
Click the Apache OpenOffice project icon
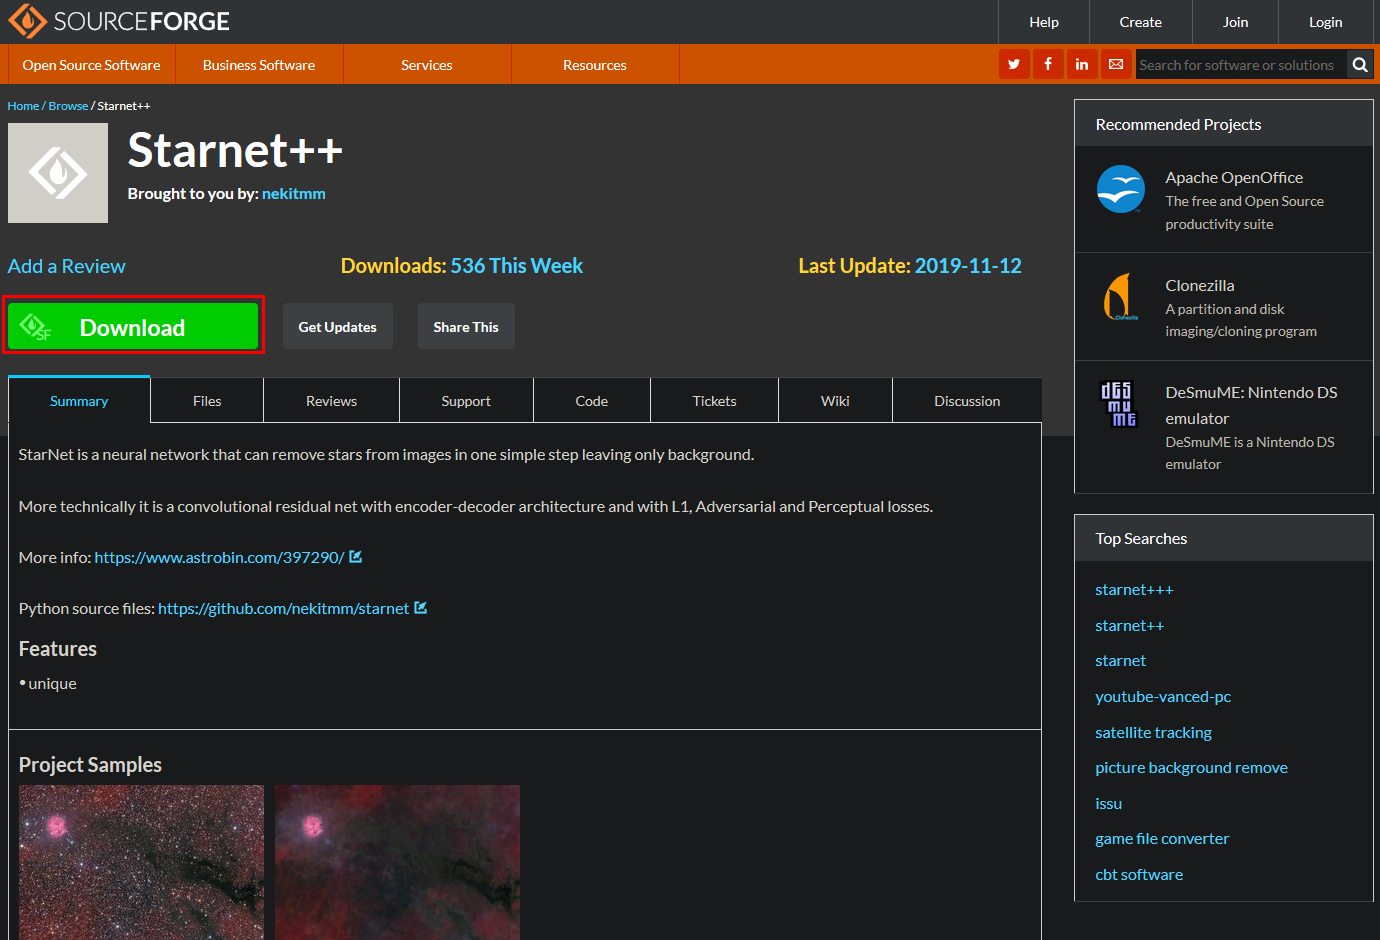pyautogui.click(x=1121, y=189)
